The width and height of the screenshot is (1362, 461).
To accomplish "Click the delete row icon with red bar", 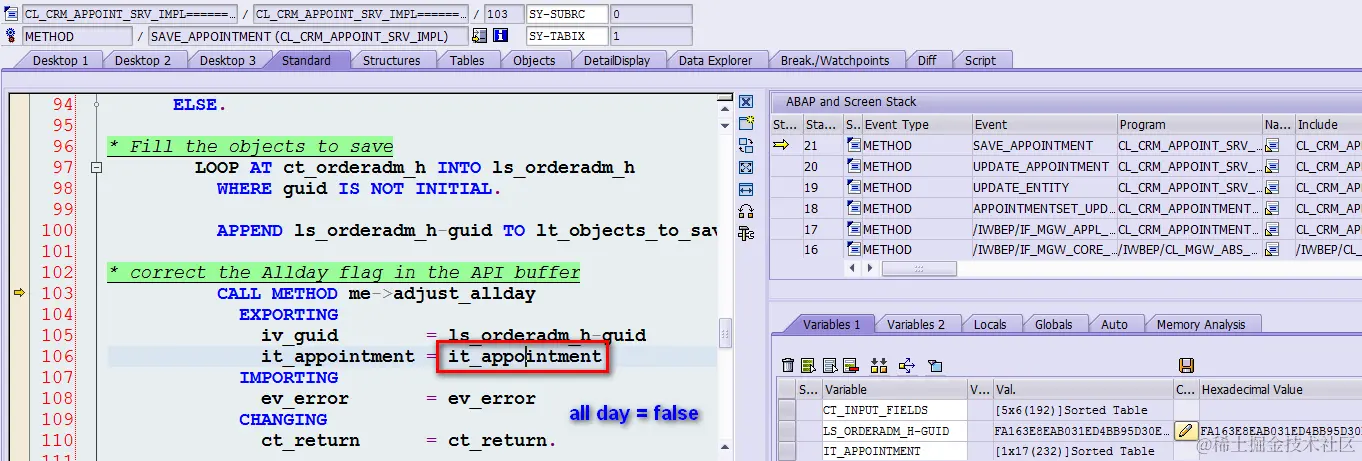I will coord(851,366).
